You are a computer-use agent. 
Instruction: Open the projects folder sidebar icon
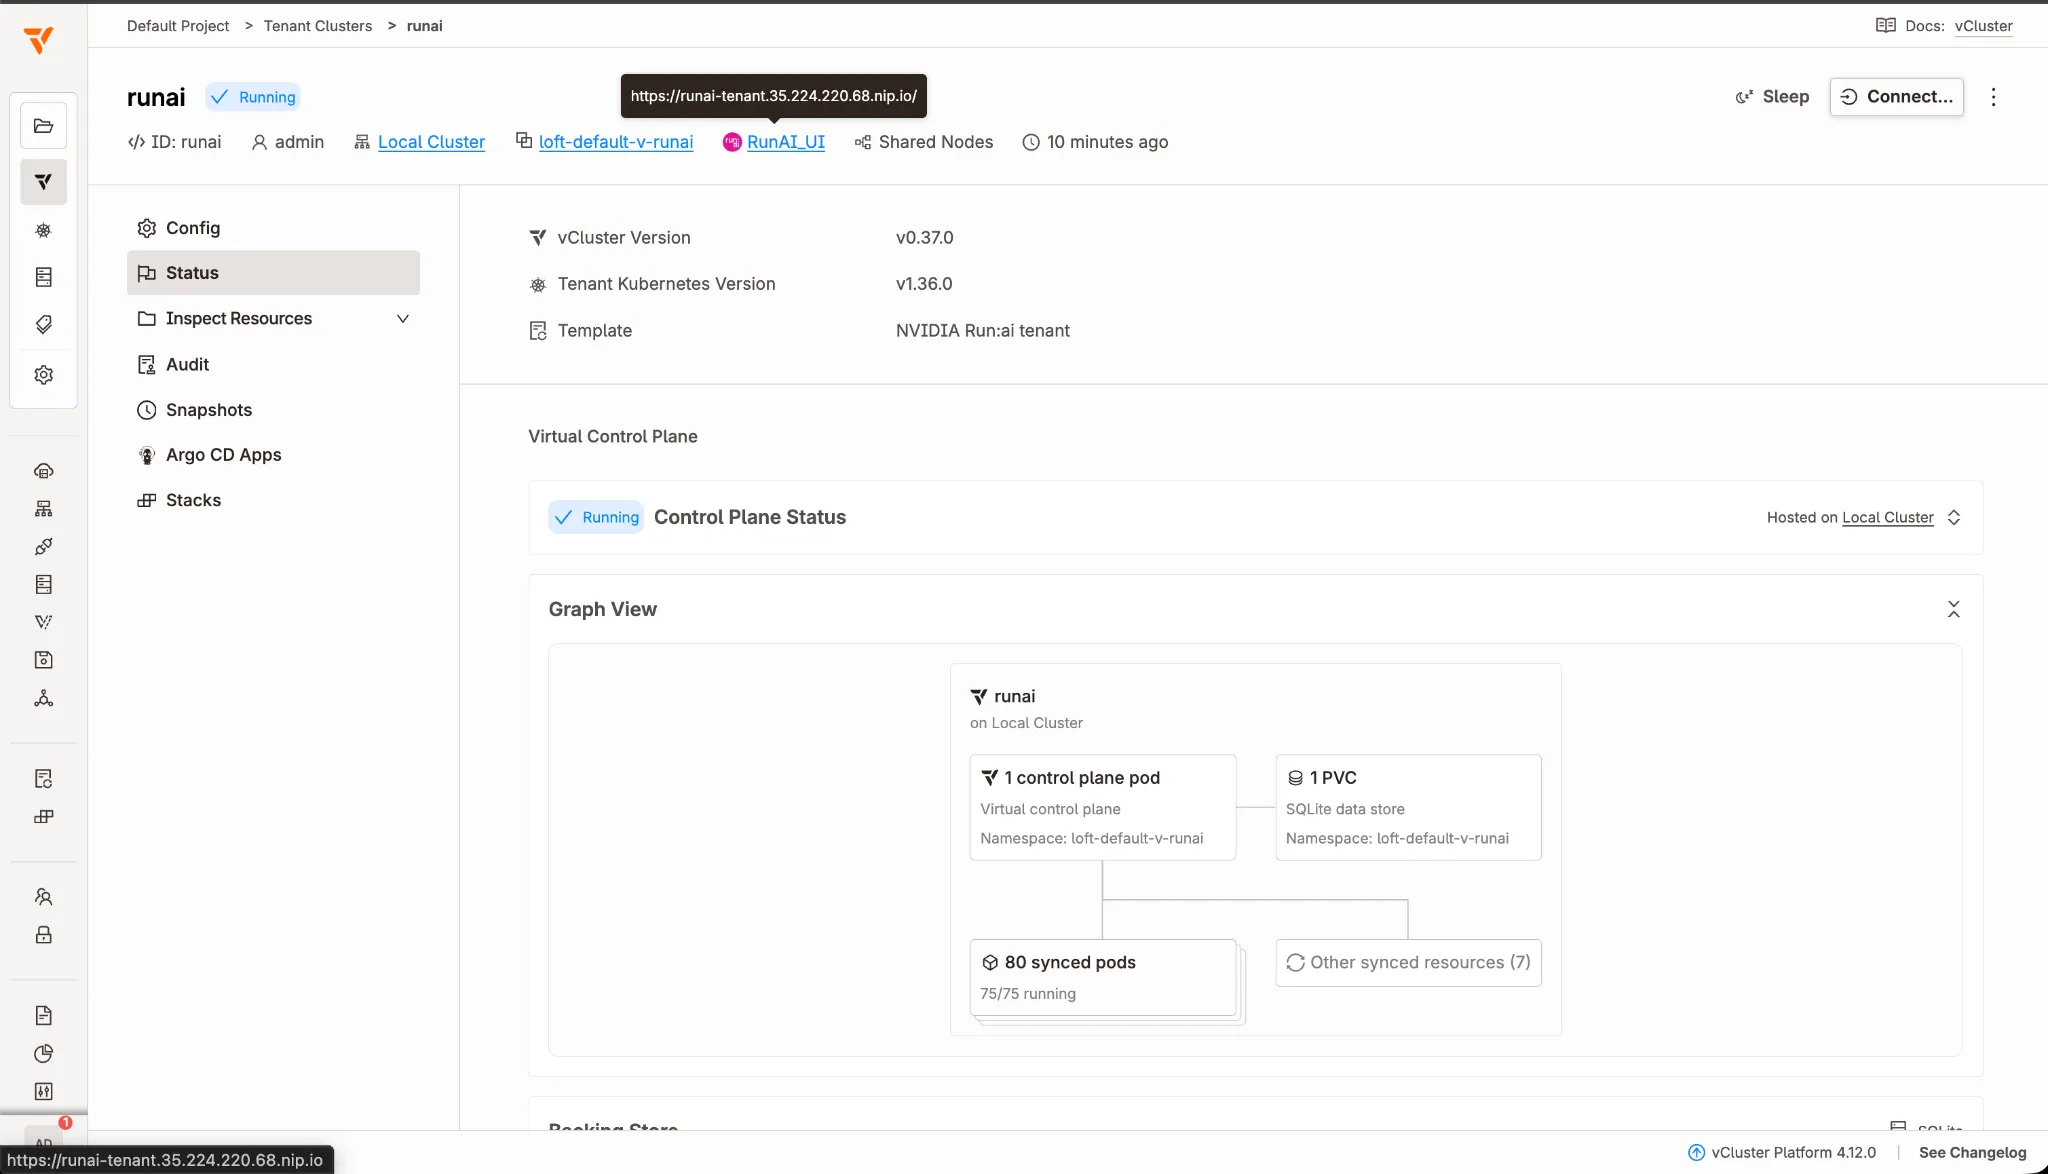click(43, 126)
